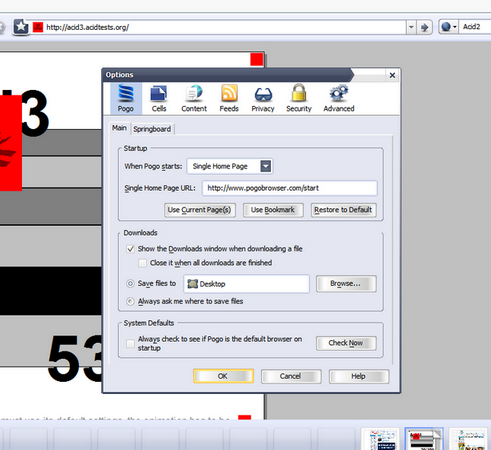Confirm the dialog with OK
This screenshot has height=450, width=491.
(x=223, y=376)
